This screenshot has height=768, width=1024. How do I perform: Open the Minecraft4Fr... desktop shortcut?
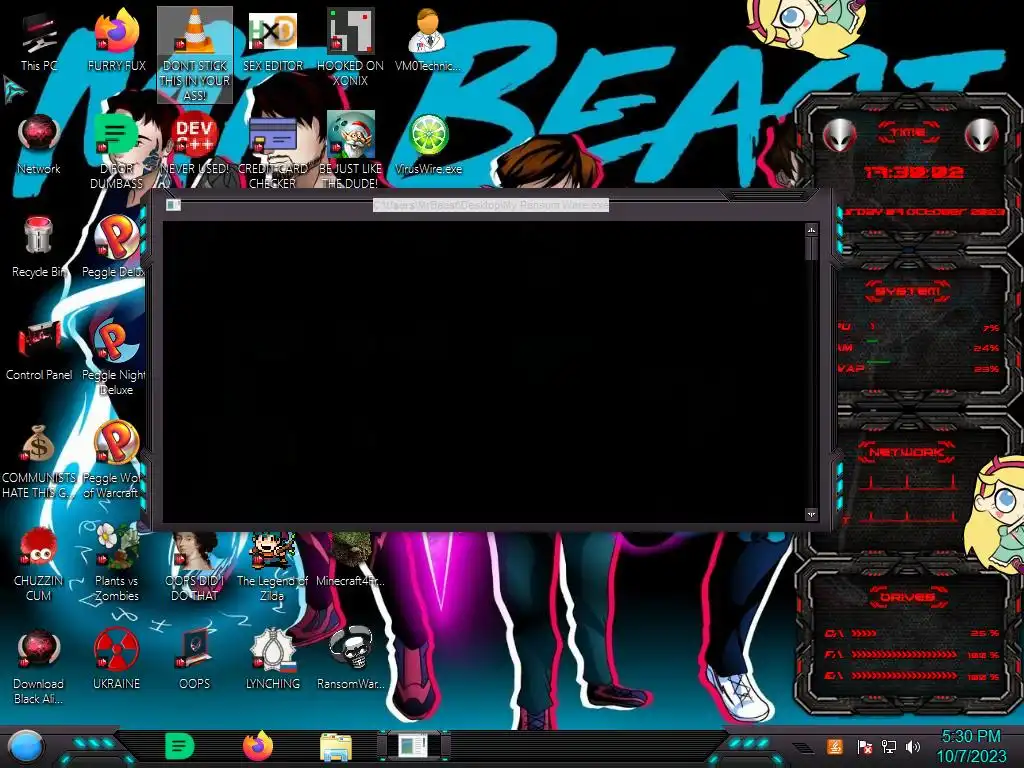[x=351, y=560]
